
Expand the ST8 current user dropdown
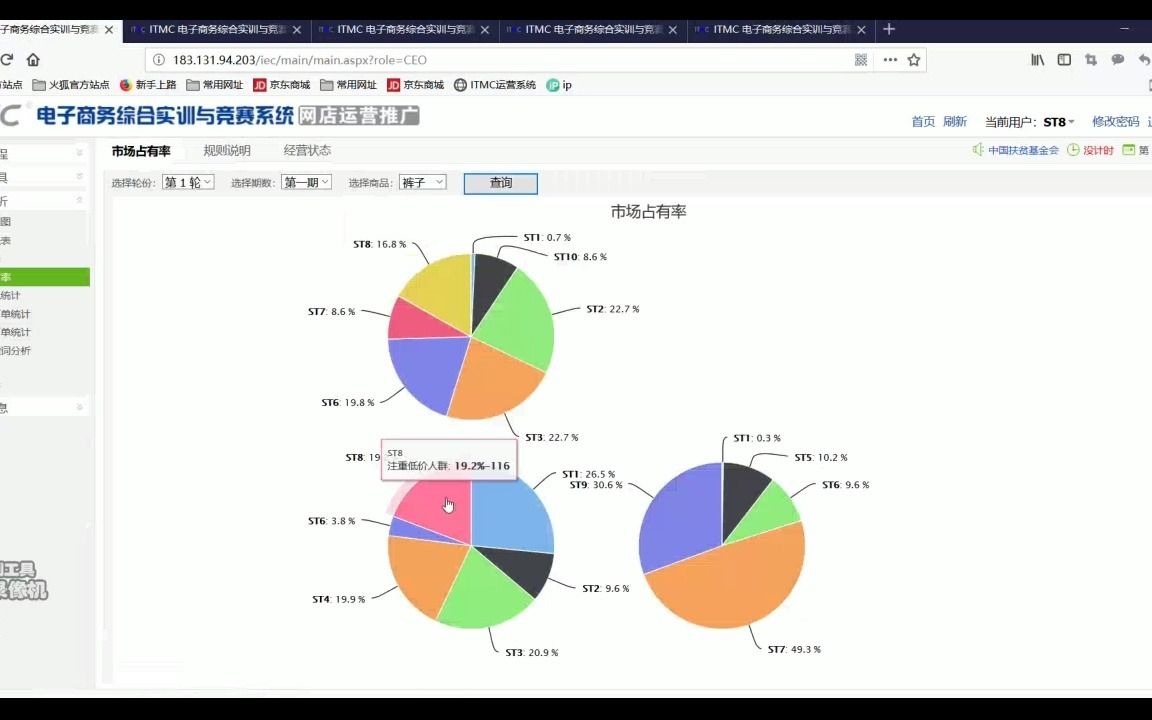(x=1063, y=122)
